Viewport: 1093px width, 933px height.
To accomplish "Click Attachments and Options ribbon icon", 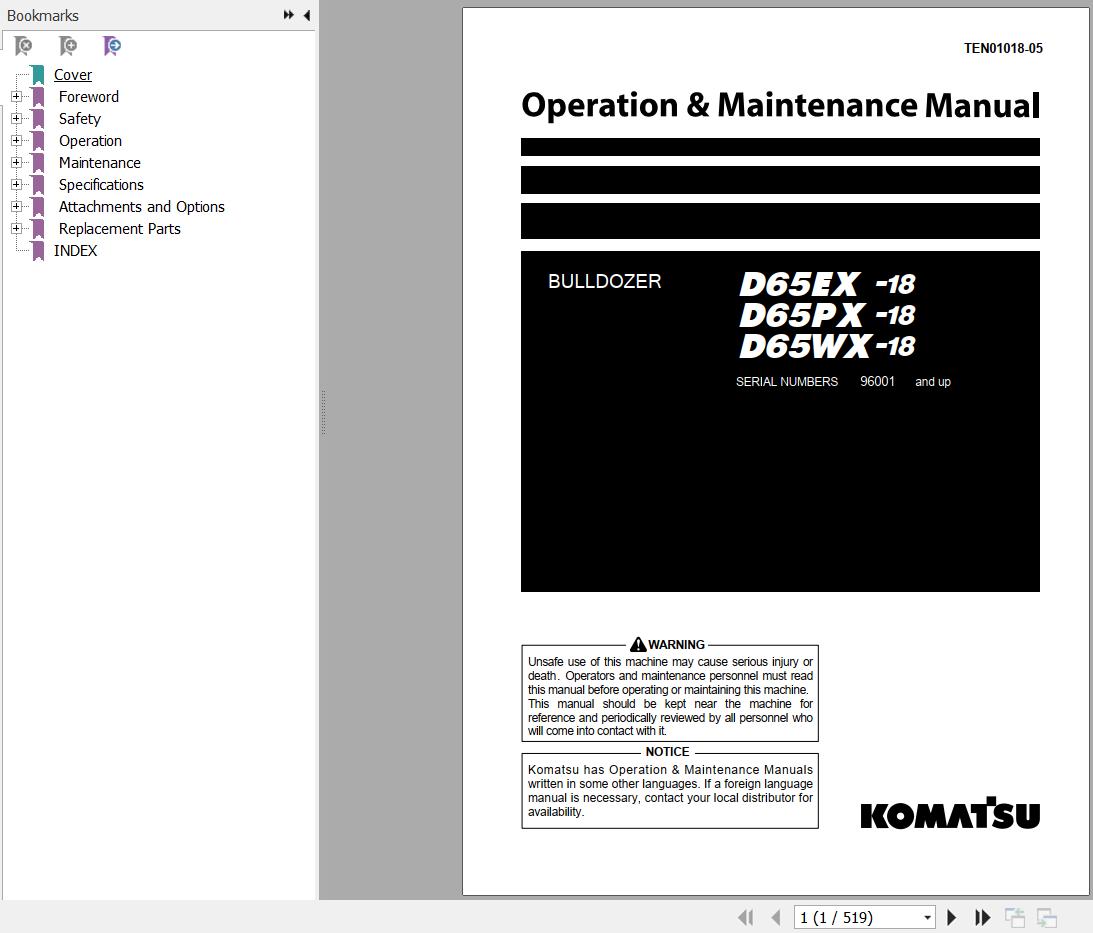I will pyautogui.click(x=38, y=206).
